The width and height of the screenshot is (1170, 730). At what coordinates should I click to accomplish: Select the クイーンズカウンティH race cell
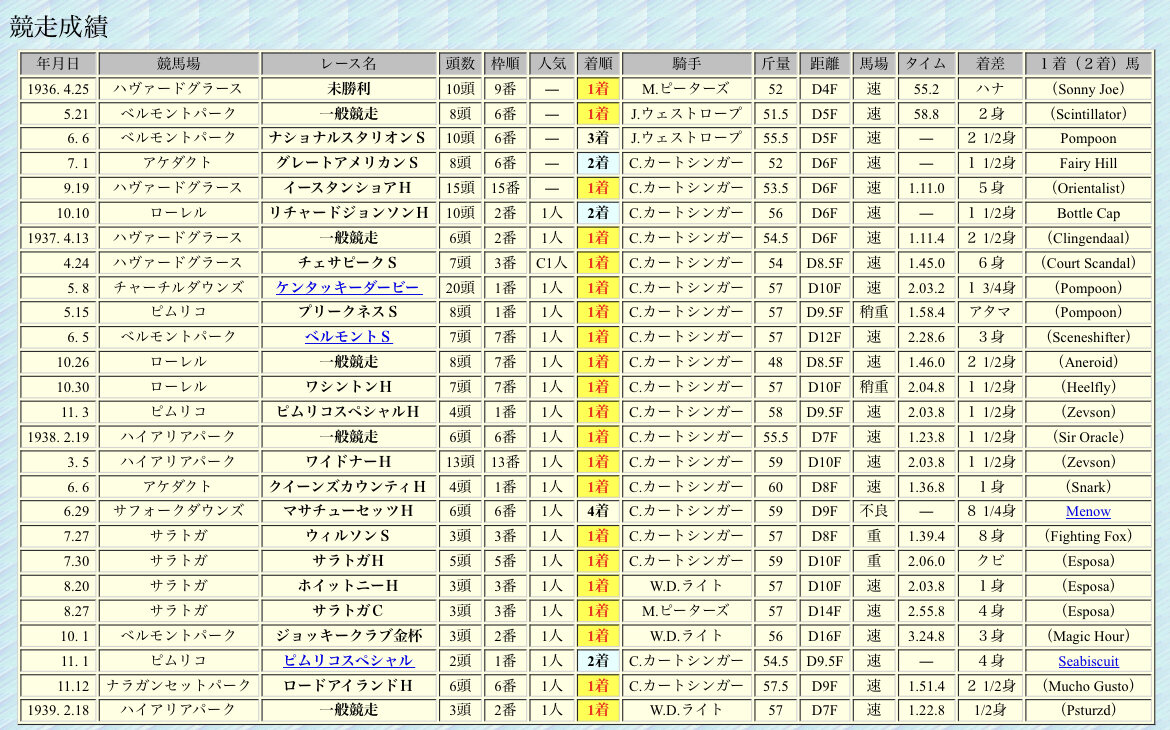(x=348, y=487)
